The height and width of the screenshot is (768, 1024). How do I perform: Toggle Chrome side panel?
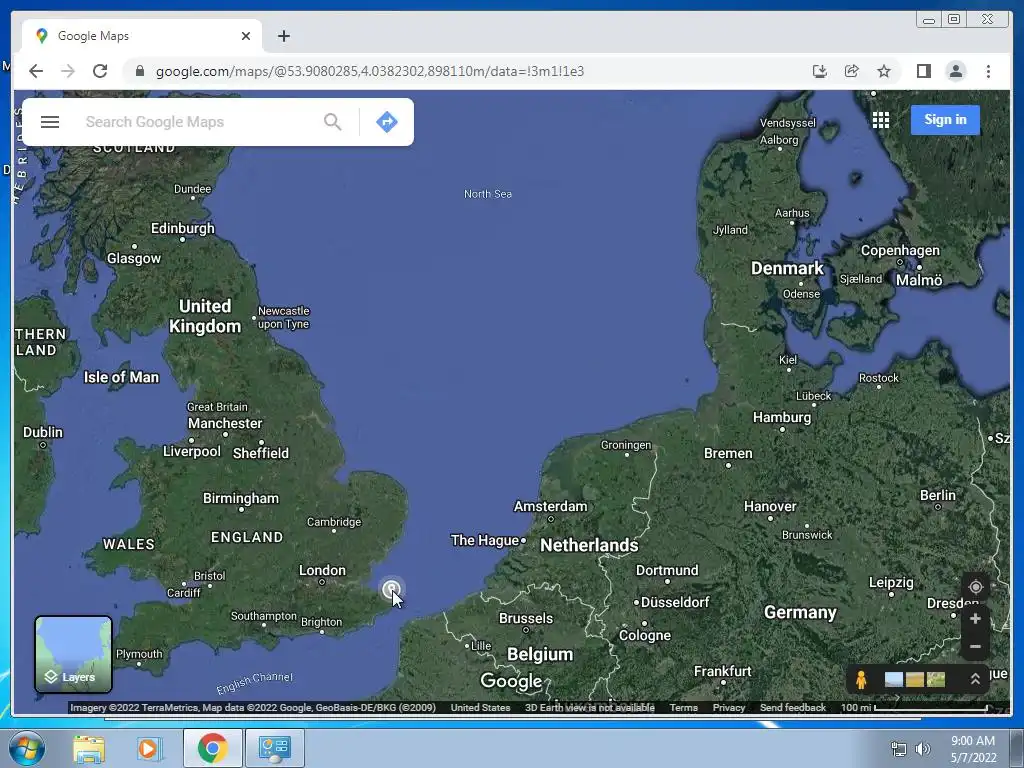923,71
